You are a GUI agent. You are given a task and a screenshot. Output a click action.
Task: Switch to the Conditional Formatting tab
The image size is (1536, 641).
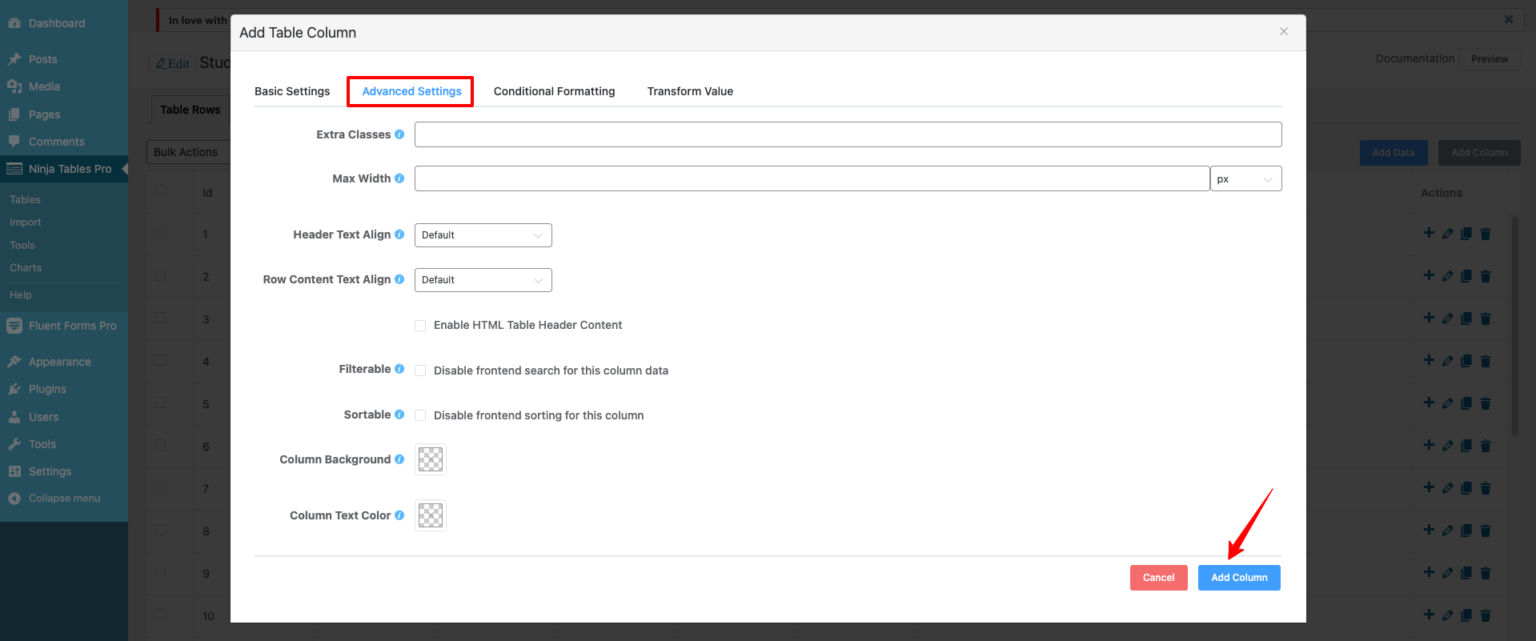554,91
